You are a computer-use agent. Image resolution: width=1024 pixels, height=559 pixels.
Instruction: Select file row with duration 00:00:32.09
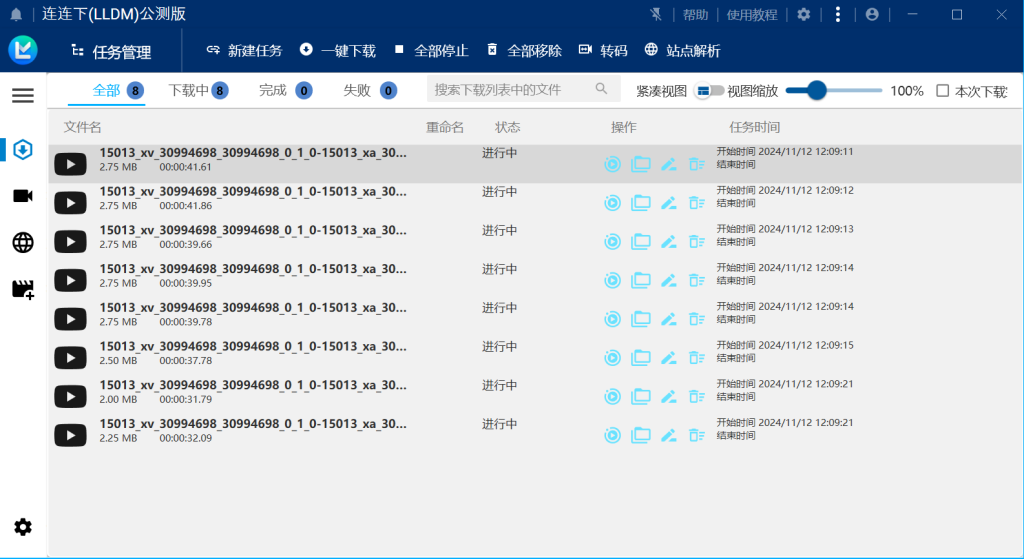pos(535,435)
